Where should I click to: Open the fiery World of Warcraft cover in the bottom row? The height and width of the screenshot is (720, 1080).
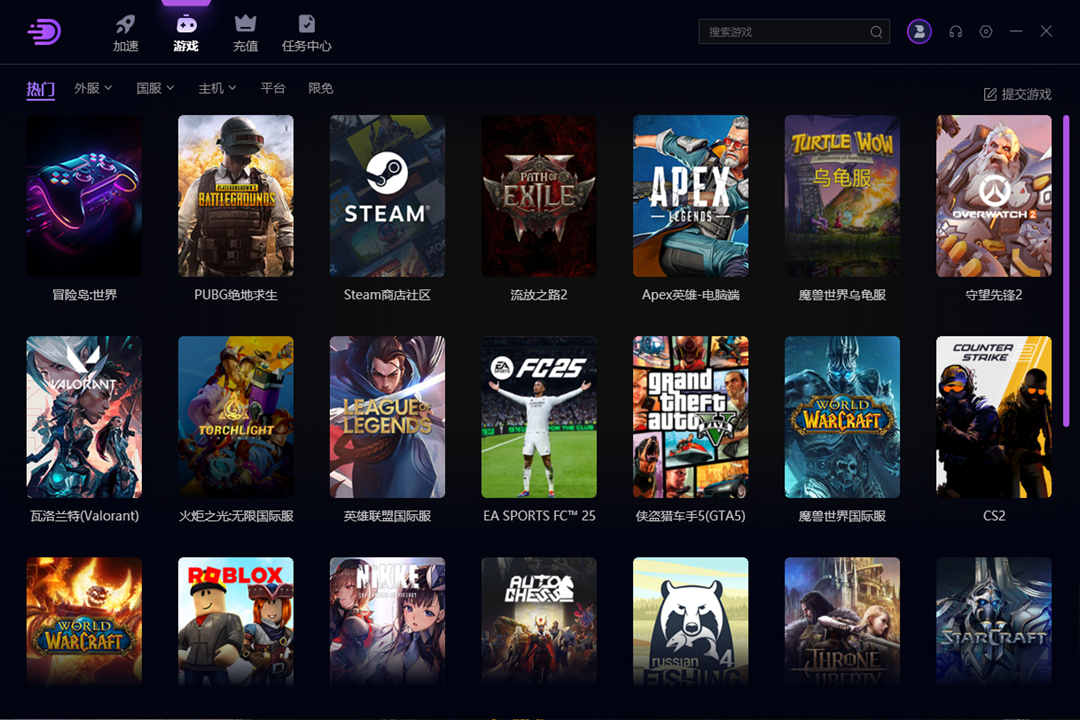[84, 621]
